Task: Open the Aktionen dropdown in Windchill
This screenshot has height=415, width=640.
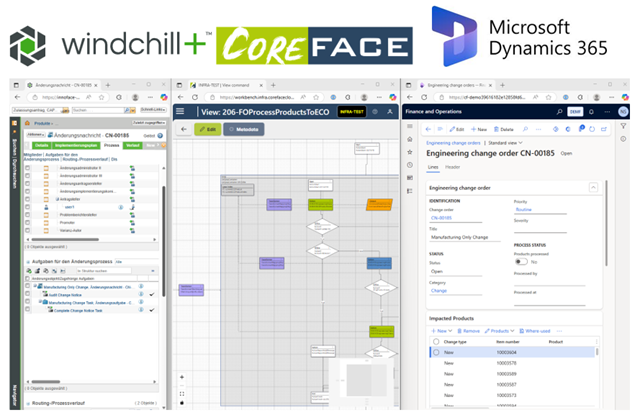Action: (36, 135)
